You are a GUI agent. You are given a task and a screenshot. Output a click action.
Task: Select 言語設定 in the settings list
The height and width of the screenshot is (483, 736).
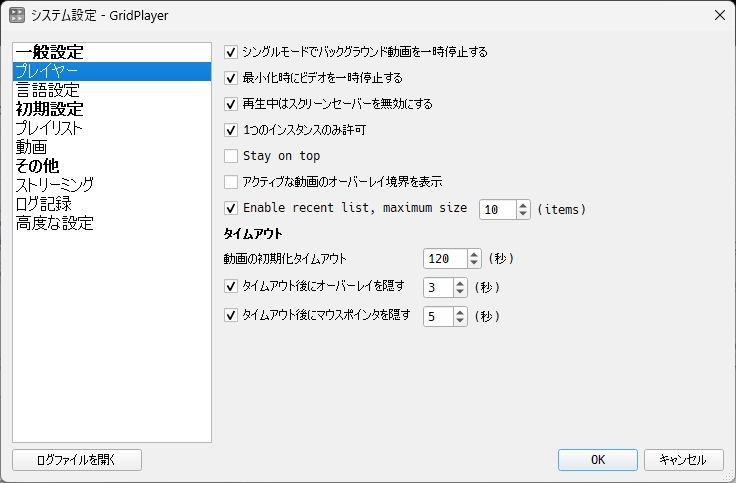(46, 90)
